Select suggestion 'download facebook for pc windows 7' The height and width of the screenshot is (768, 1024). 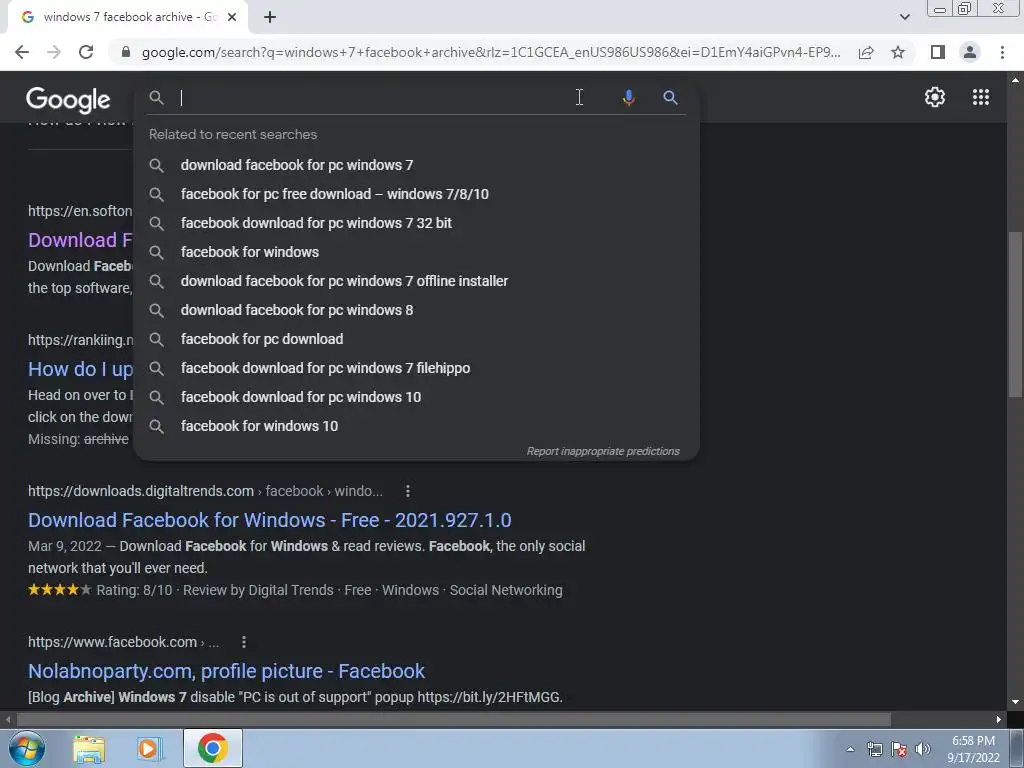416,165
